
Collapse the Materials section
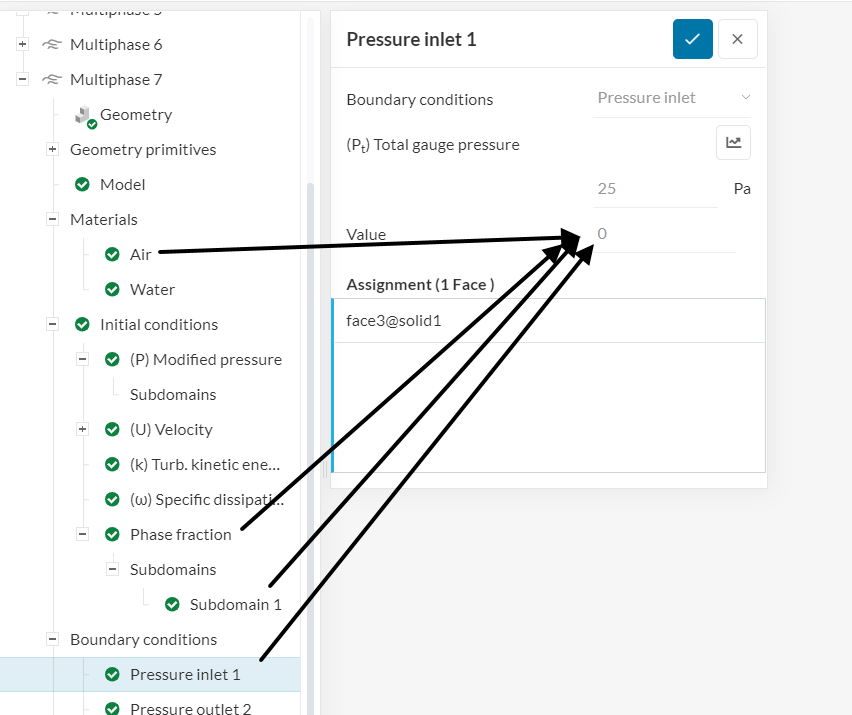pyautogui.click(x=52, y=219)
